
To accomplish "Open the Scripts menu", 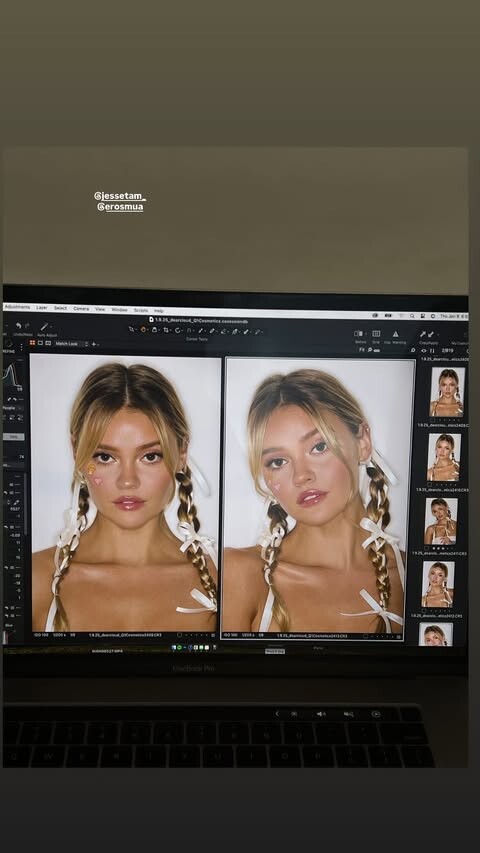I will (x=141, y=310).
